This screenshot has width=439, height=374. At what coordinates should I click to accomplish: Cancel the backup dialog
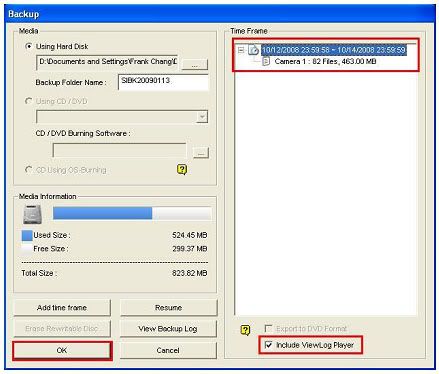click(x=168, y=350)
